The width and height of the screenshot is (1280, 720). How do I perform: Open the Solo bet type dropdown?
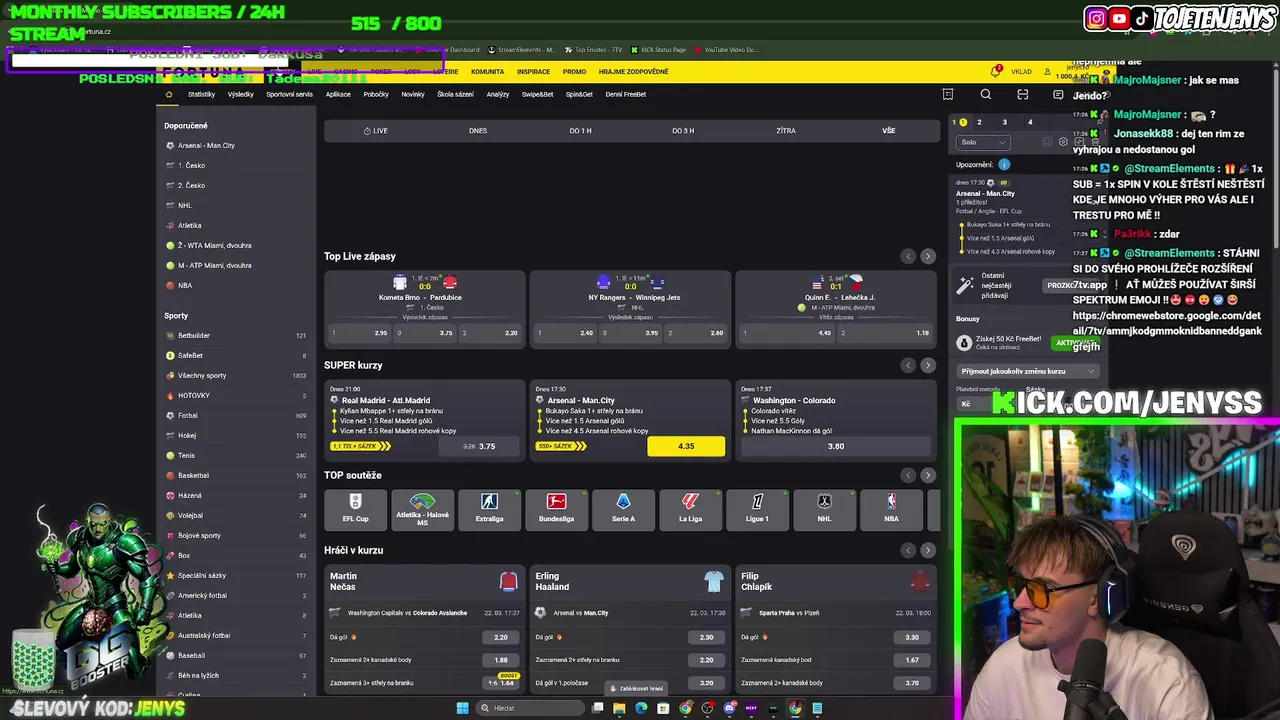pos(983,142)
